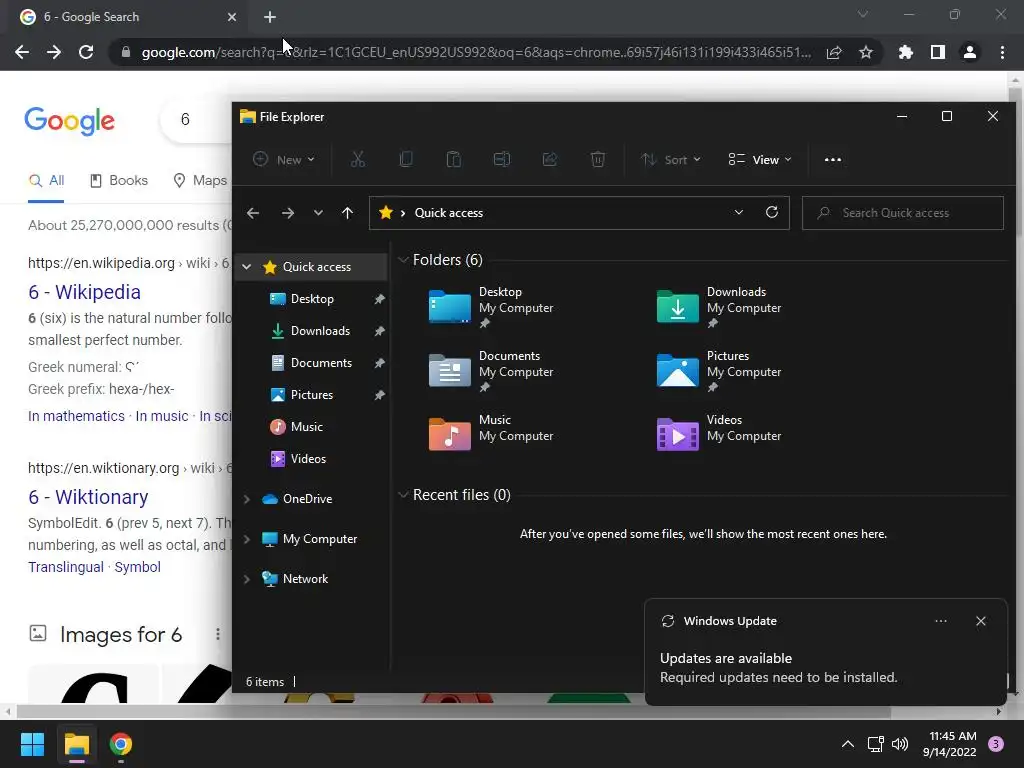Click the Chrome address bar URL

476,52
